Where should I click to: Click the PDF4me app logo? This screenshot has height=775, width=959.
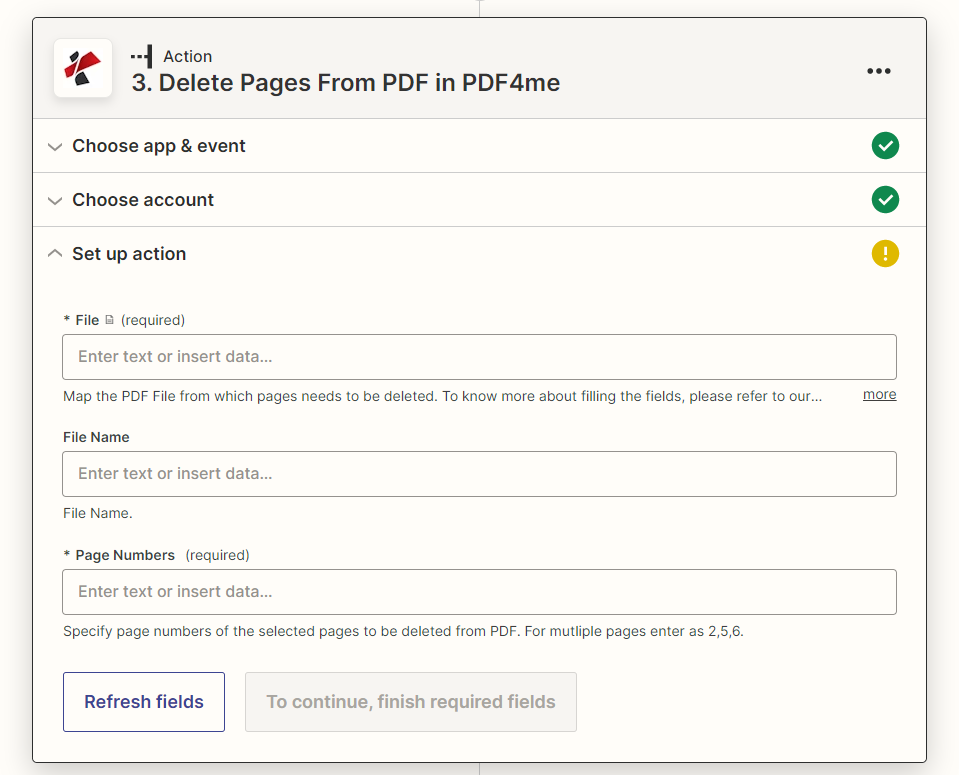[x=83, y=68]
